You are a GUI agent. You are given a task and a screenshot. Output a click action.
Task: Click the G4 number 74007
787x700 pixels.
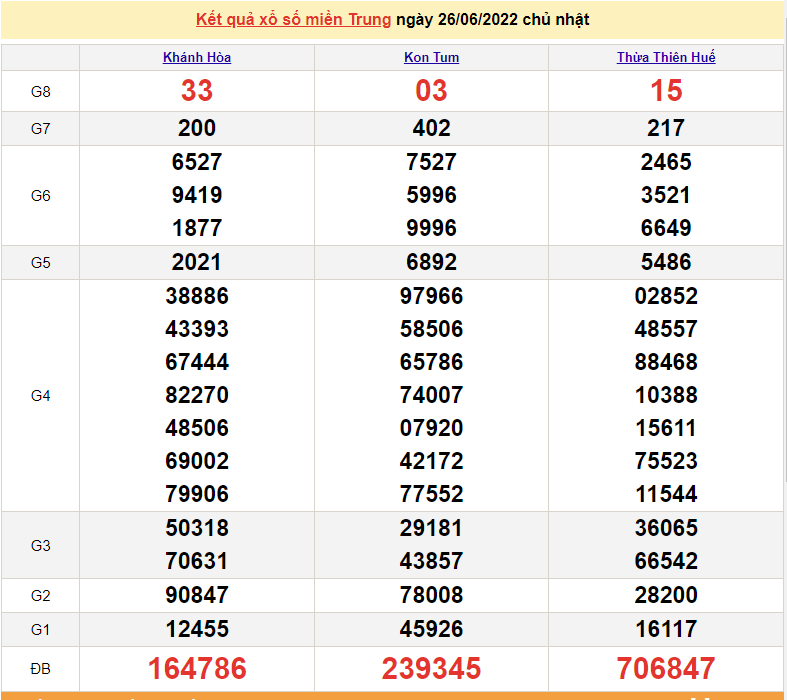(x=431, y=395)
